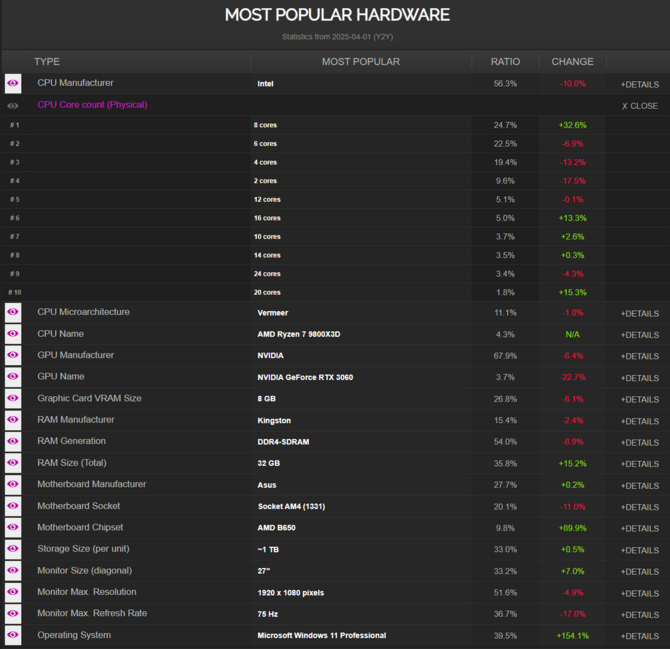Open +DETAILS for Storage Size (per unit)
The height and width of the screenshot is (649, 670).
click(x=640, y=550)
